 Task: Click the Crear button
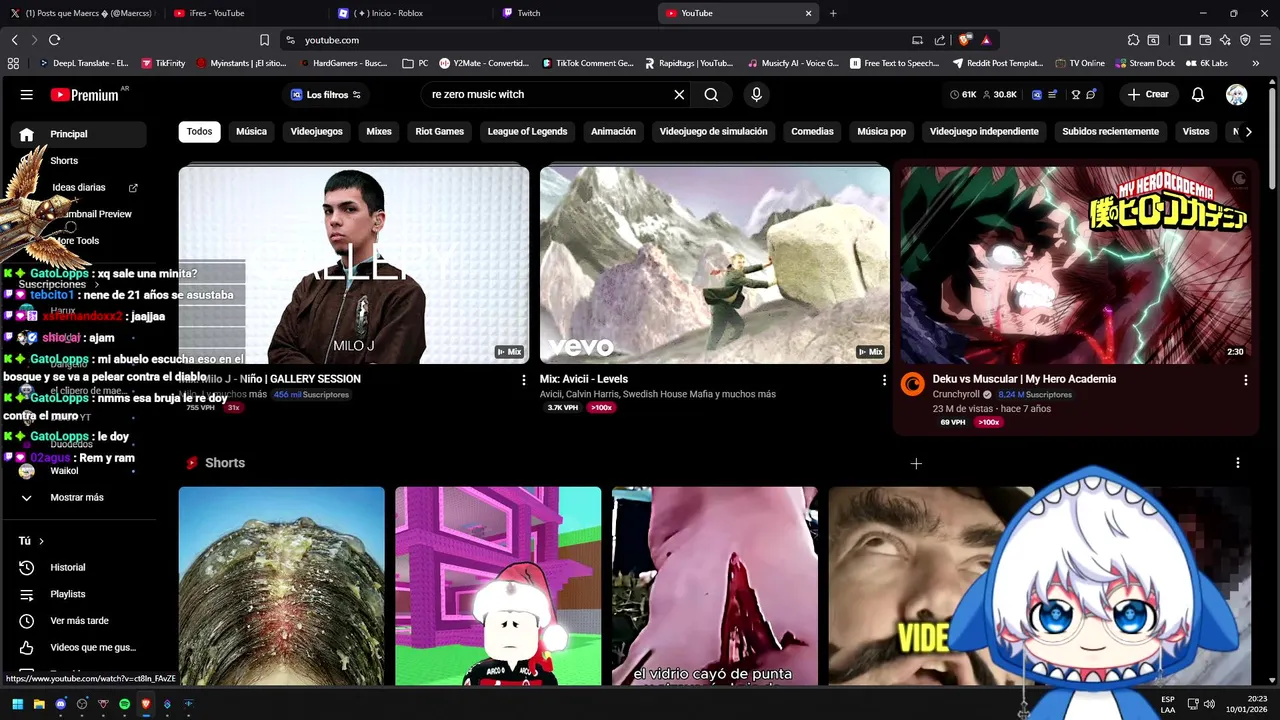coord(1147,95)
